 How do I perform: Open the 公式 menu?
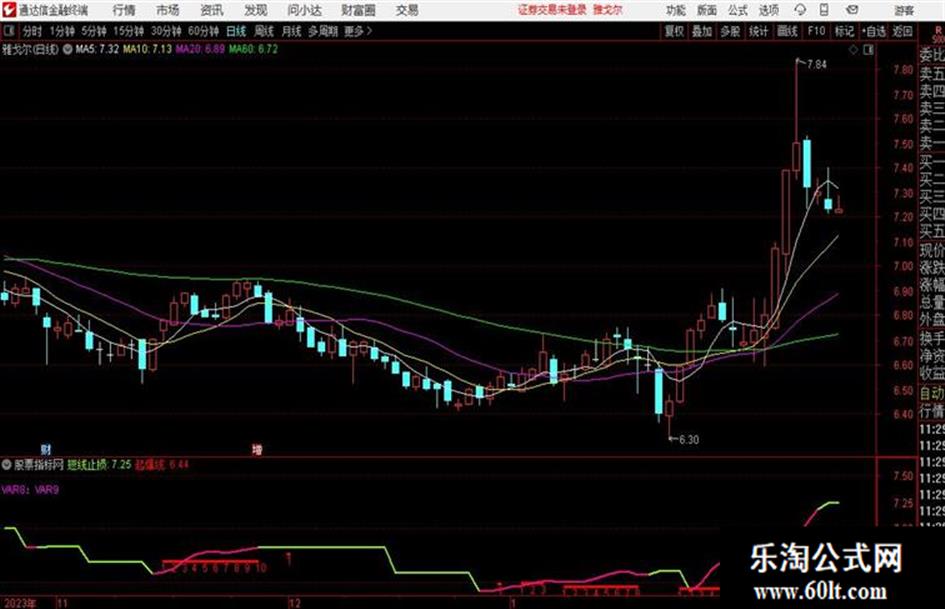point(737,10)
